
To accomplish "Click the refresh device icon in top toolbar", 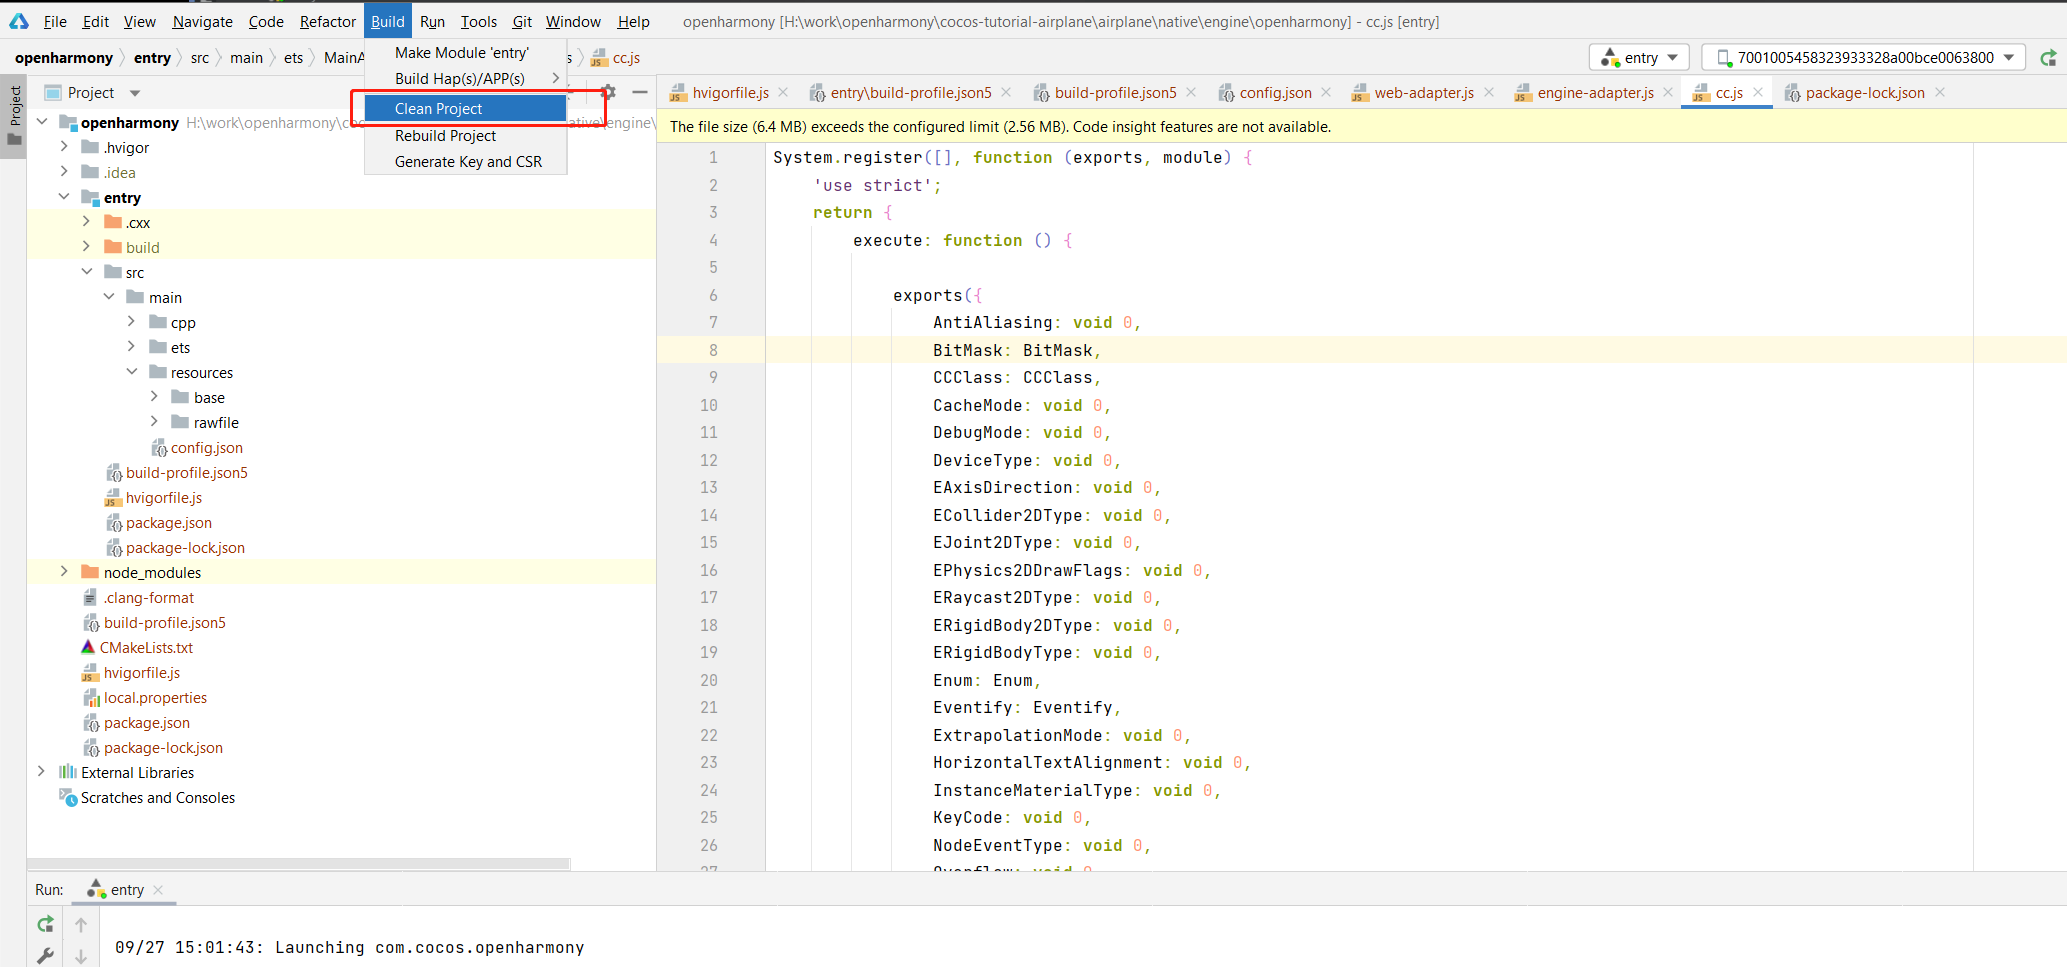I will click(2048, 58).
